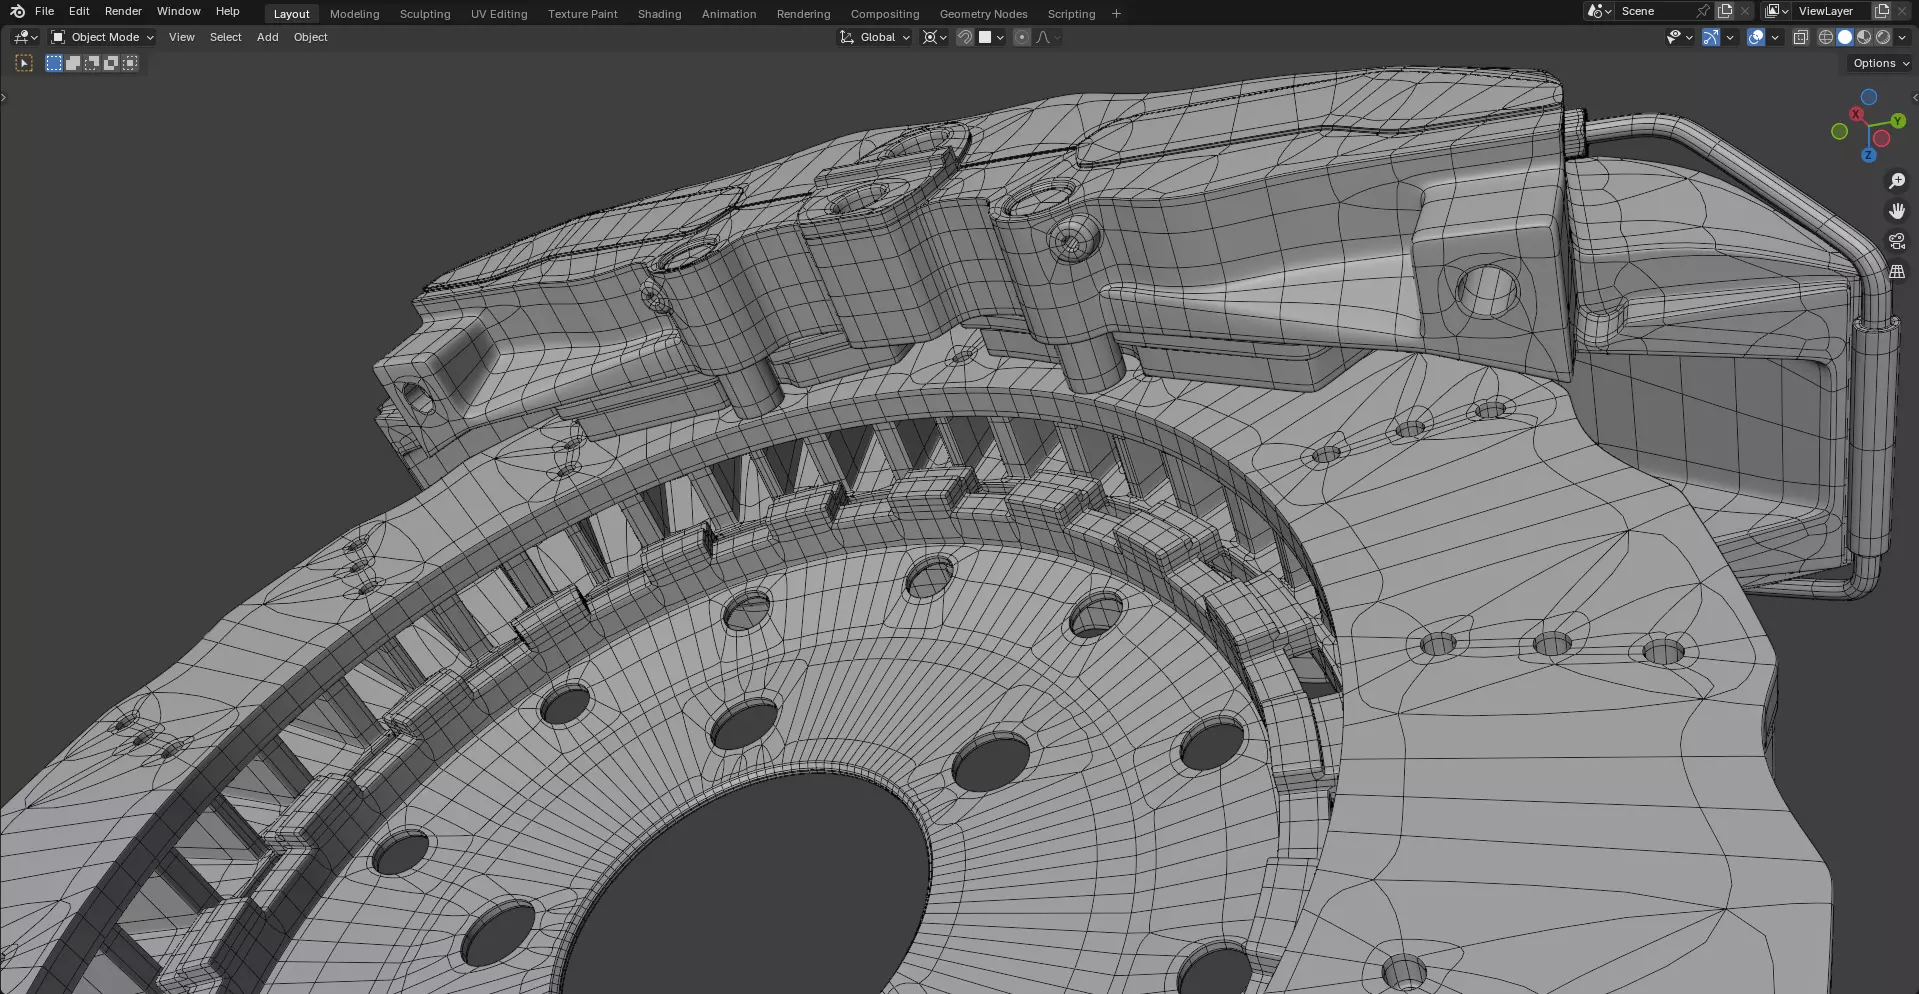Switch to the Sculpting workspace tab
The width and height of the screenshot is (1919, 994).
[425, 14]
